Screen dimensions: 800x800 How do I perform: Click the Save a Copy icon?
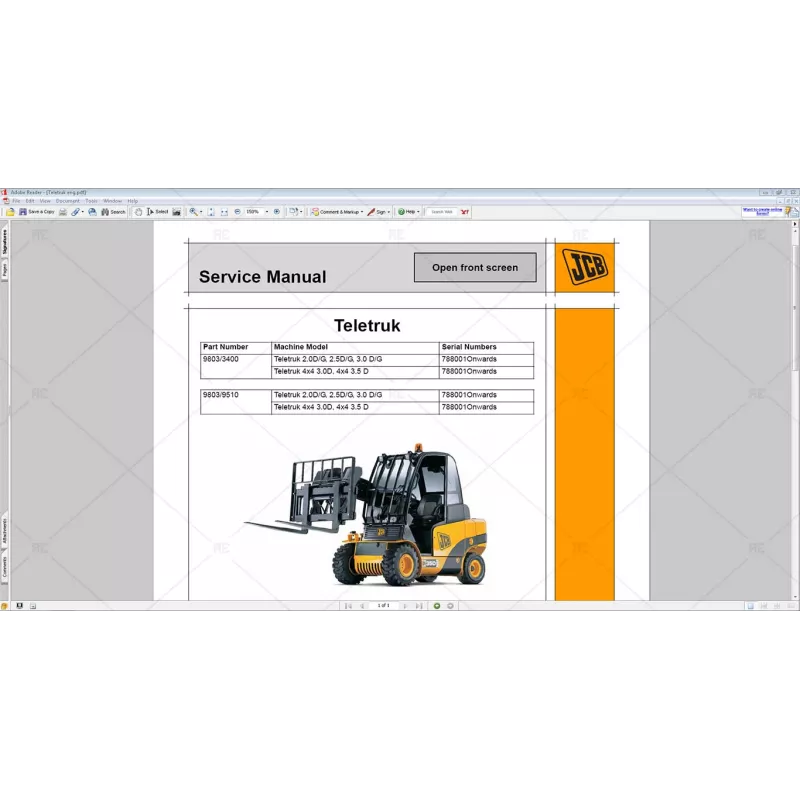[x=22, y=211]
